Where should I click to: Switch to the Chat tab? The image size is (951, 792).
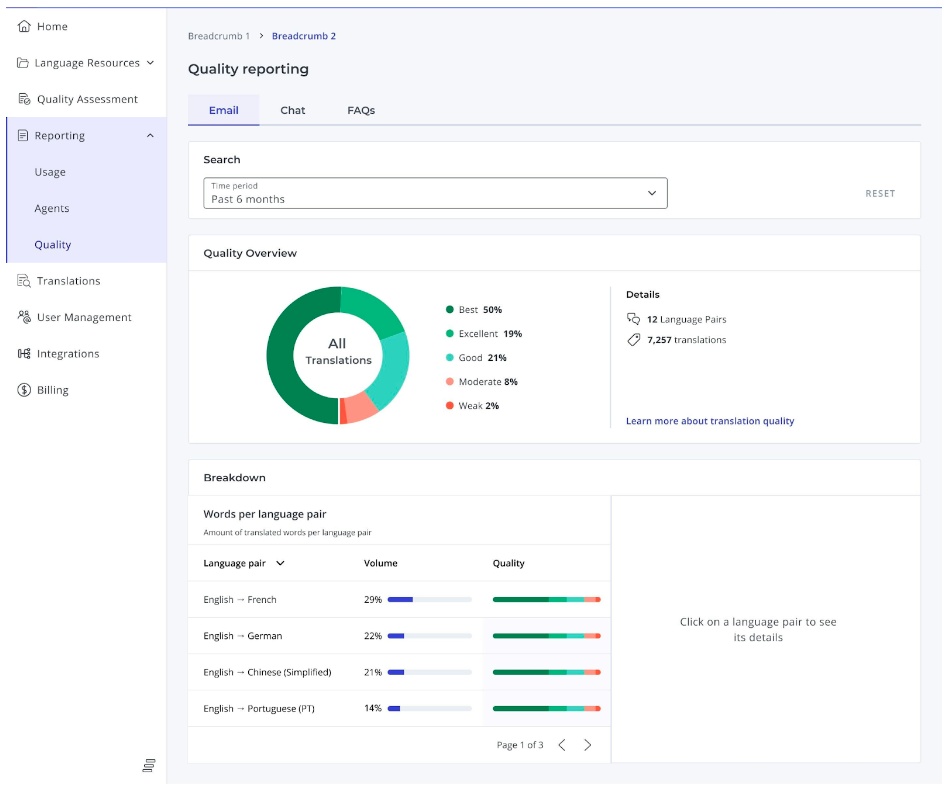pyautogui.click(x=292, y=110)
